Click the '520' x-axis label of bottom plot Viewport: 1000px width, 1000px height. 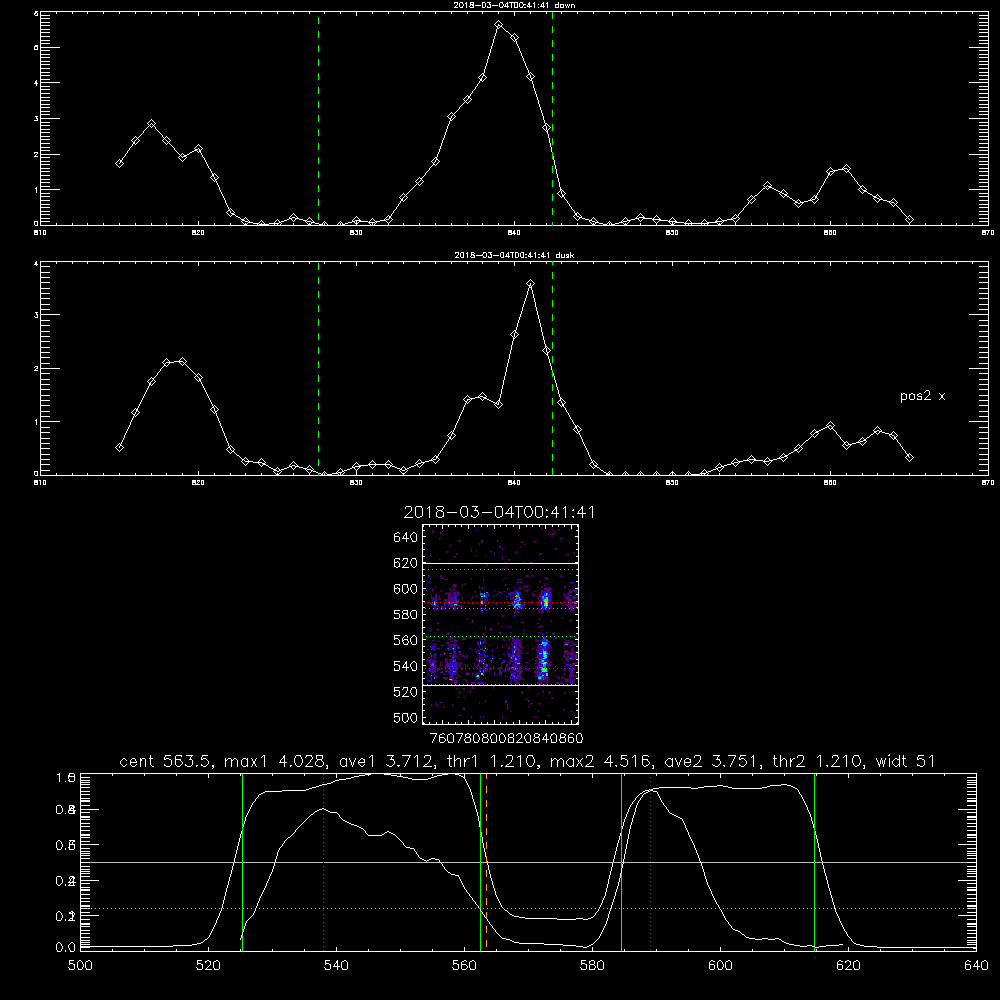click(208, 965)
